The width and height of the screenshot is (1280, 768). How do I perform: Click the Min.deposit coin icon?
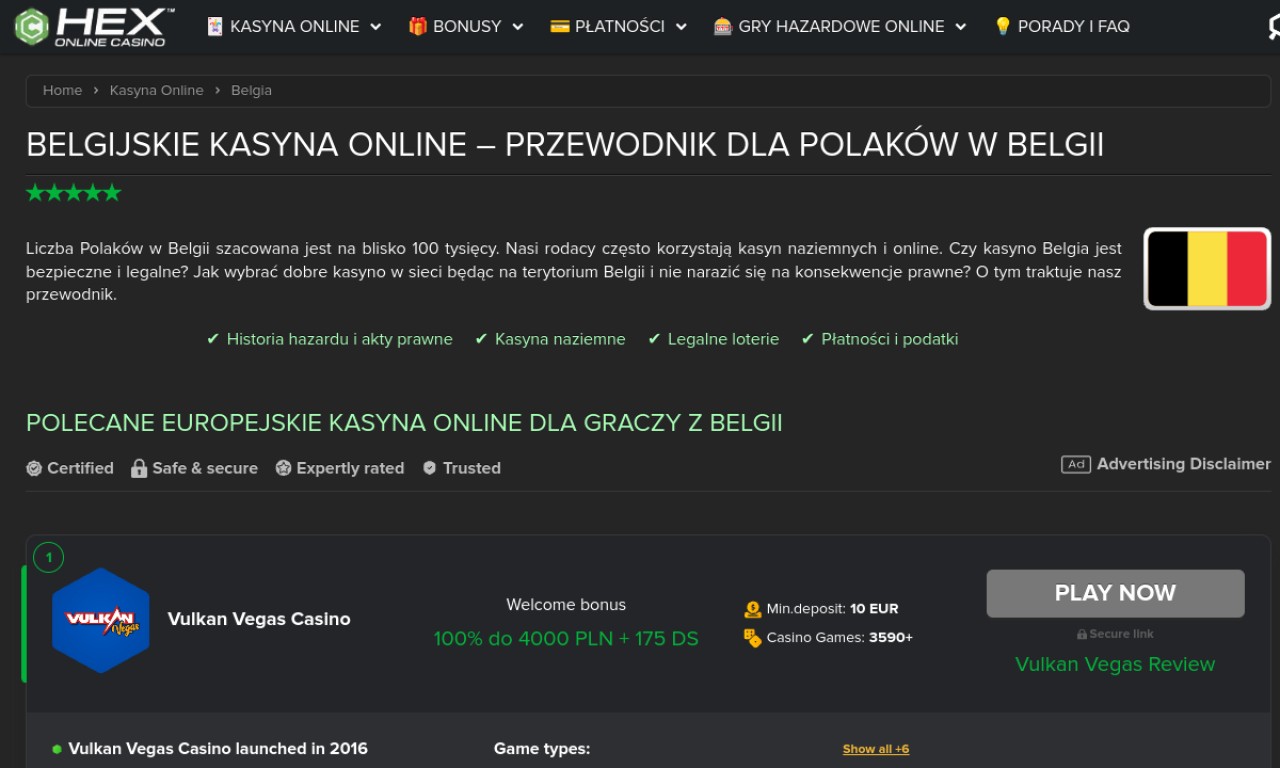[x=753, y=609]
